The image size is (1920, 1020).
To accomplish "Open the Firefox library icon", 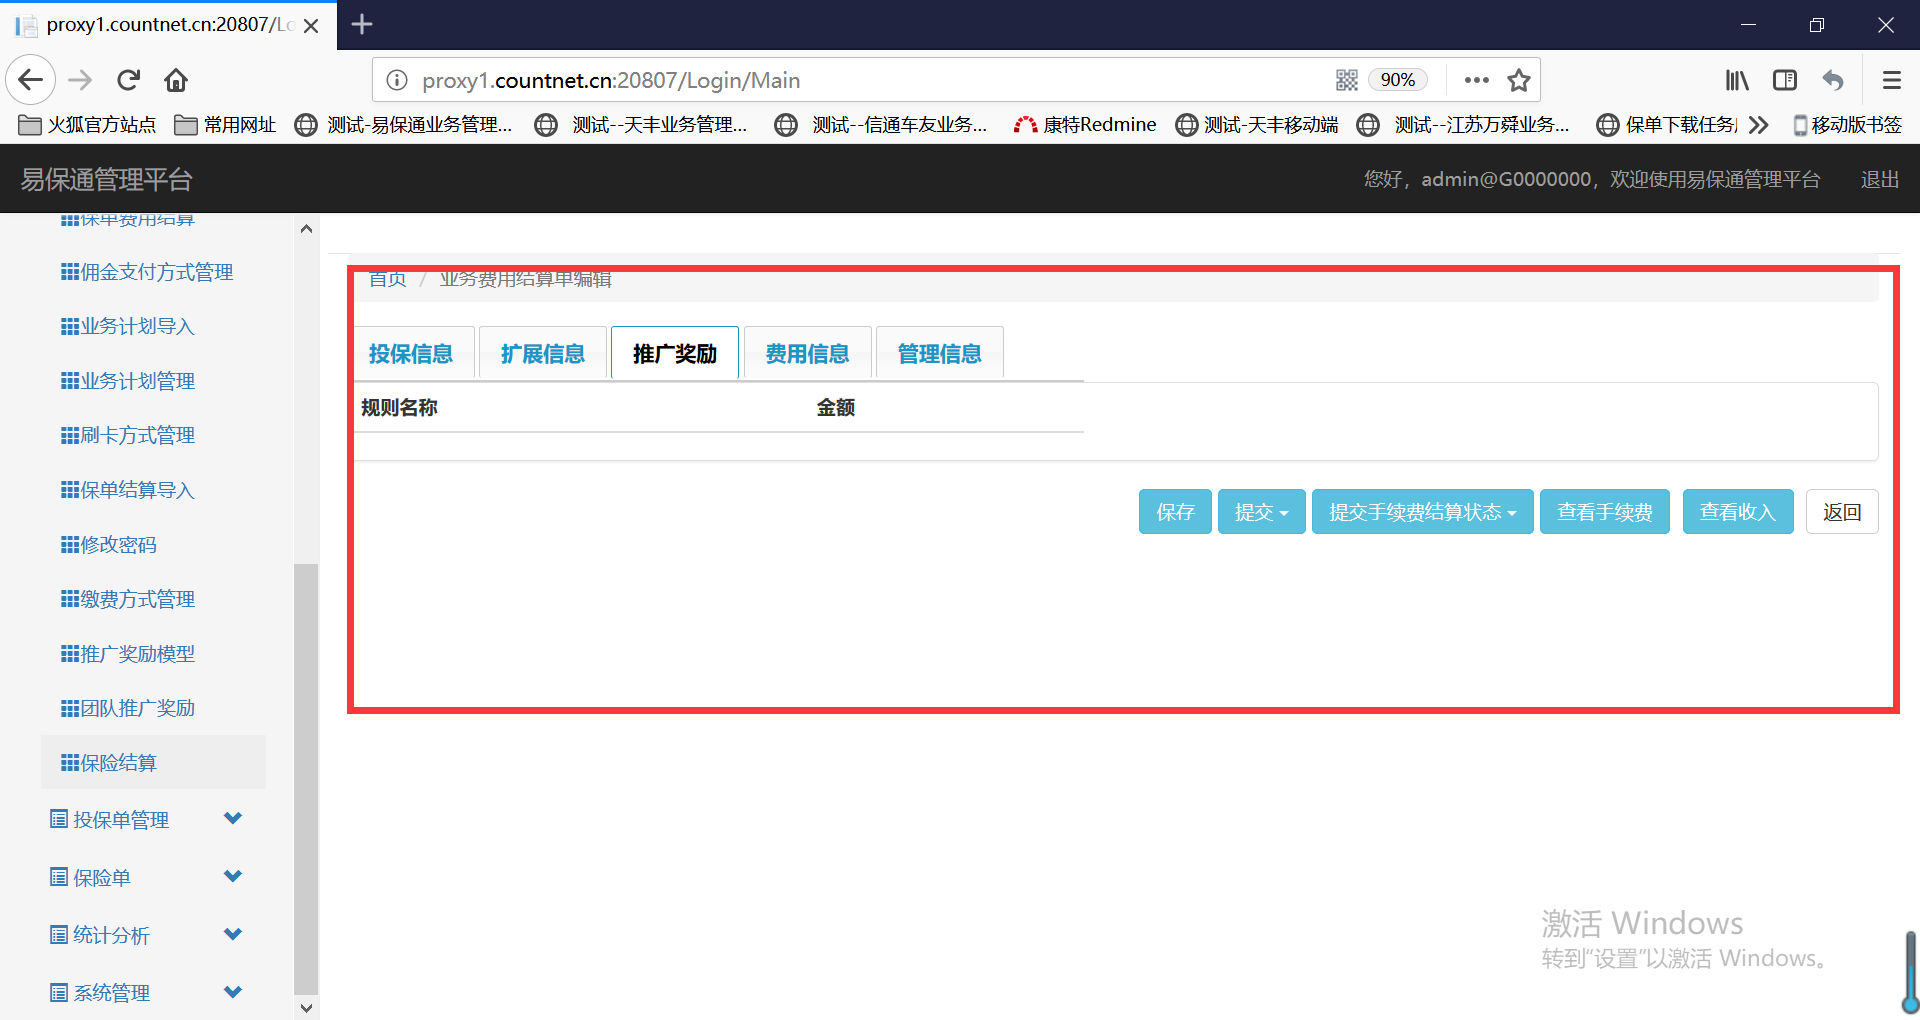I will coord(1737,80).
